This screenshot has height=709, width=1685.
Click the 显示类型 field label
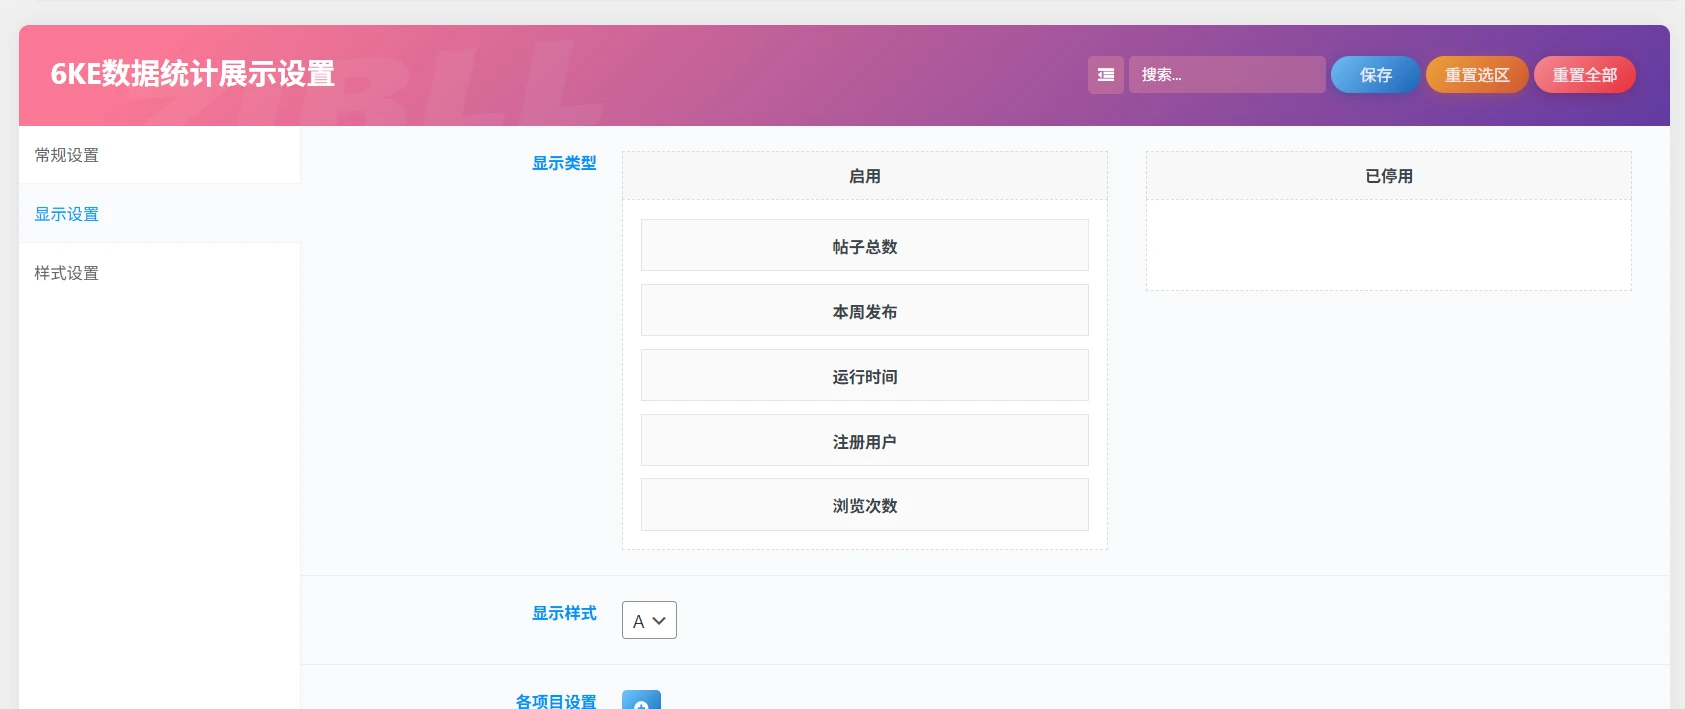pyautogui.click(x=564, y=163)
